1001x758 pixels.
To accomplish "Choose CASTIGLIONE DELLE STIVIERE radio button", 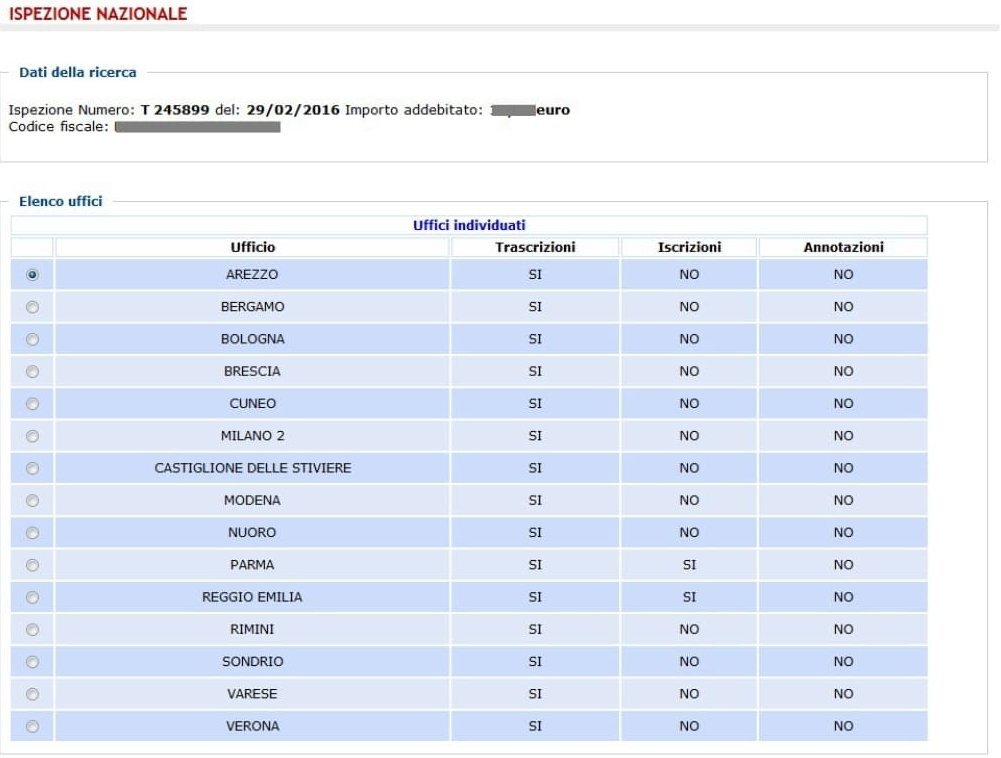I will (32, 468).
